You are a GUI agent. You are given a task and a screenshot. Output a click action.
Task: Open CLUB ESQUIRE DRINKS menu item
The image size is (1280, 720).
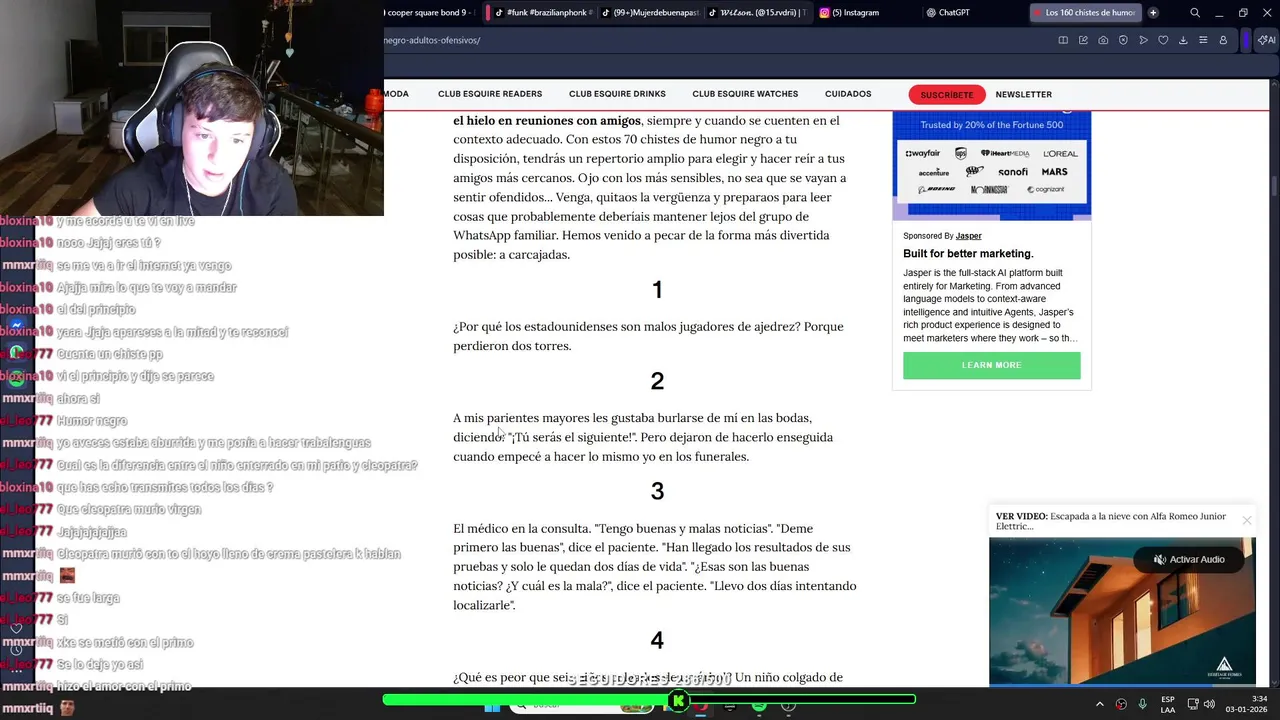point(617,94)
